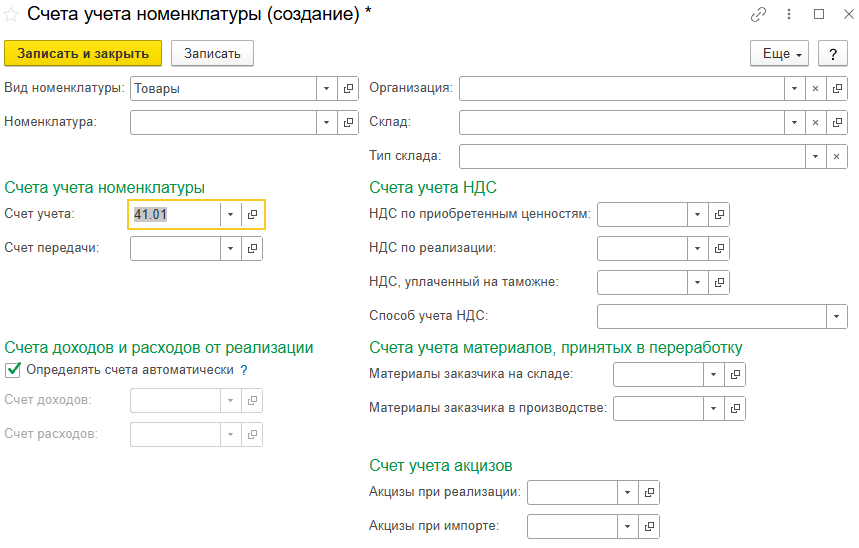Open the Склад item card icon
This screenshot has width=859, height=548.
(x=837, y=122)
